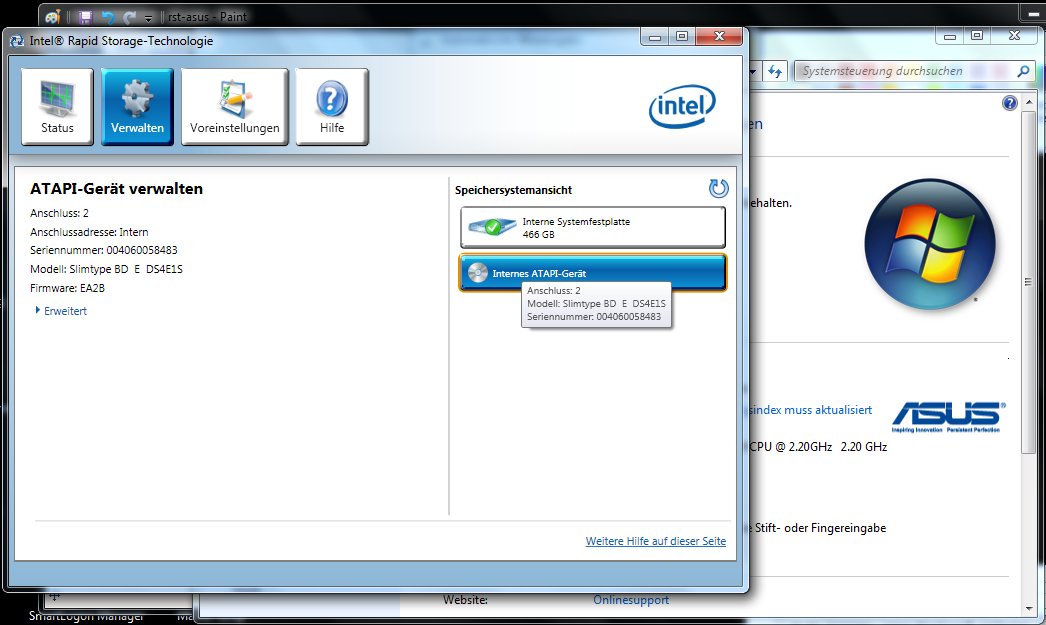Click the blue help icon in Systemsteuerung window
This screenshot has height=625, width=1046.
click(x=1009, y=103)
